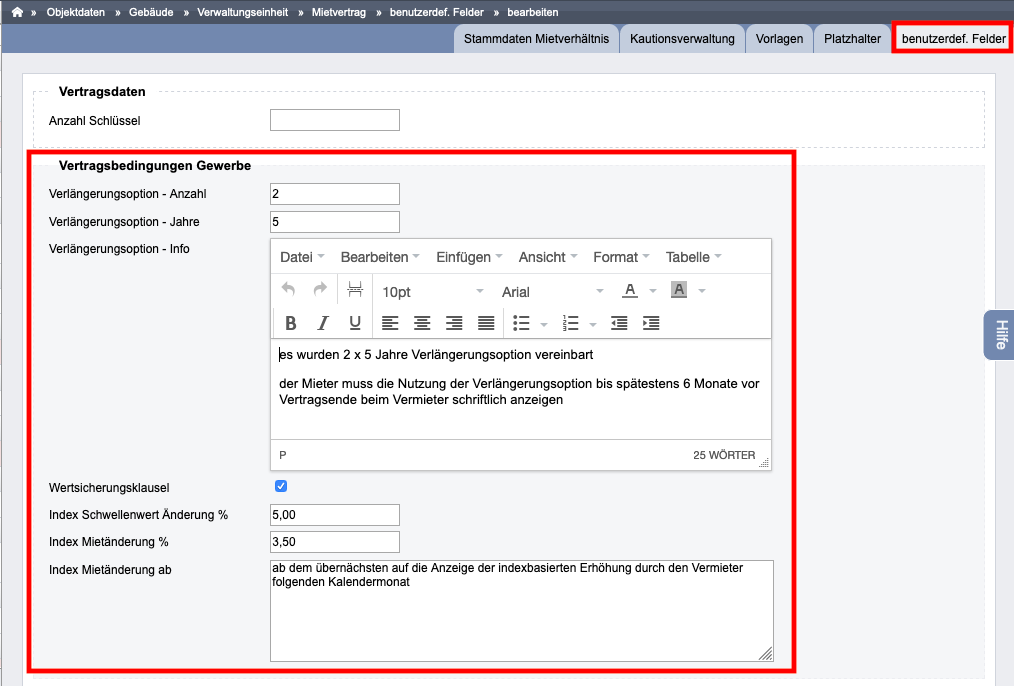Open the Tabelle menu
The height and width of the screenshot is (686, 1014).
point(693,257)
